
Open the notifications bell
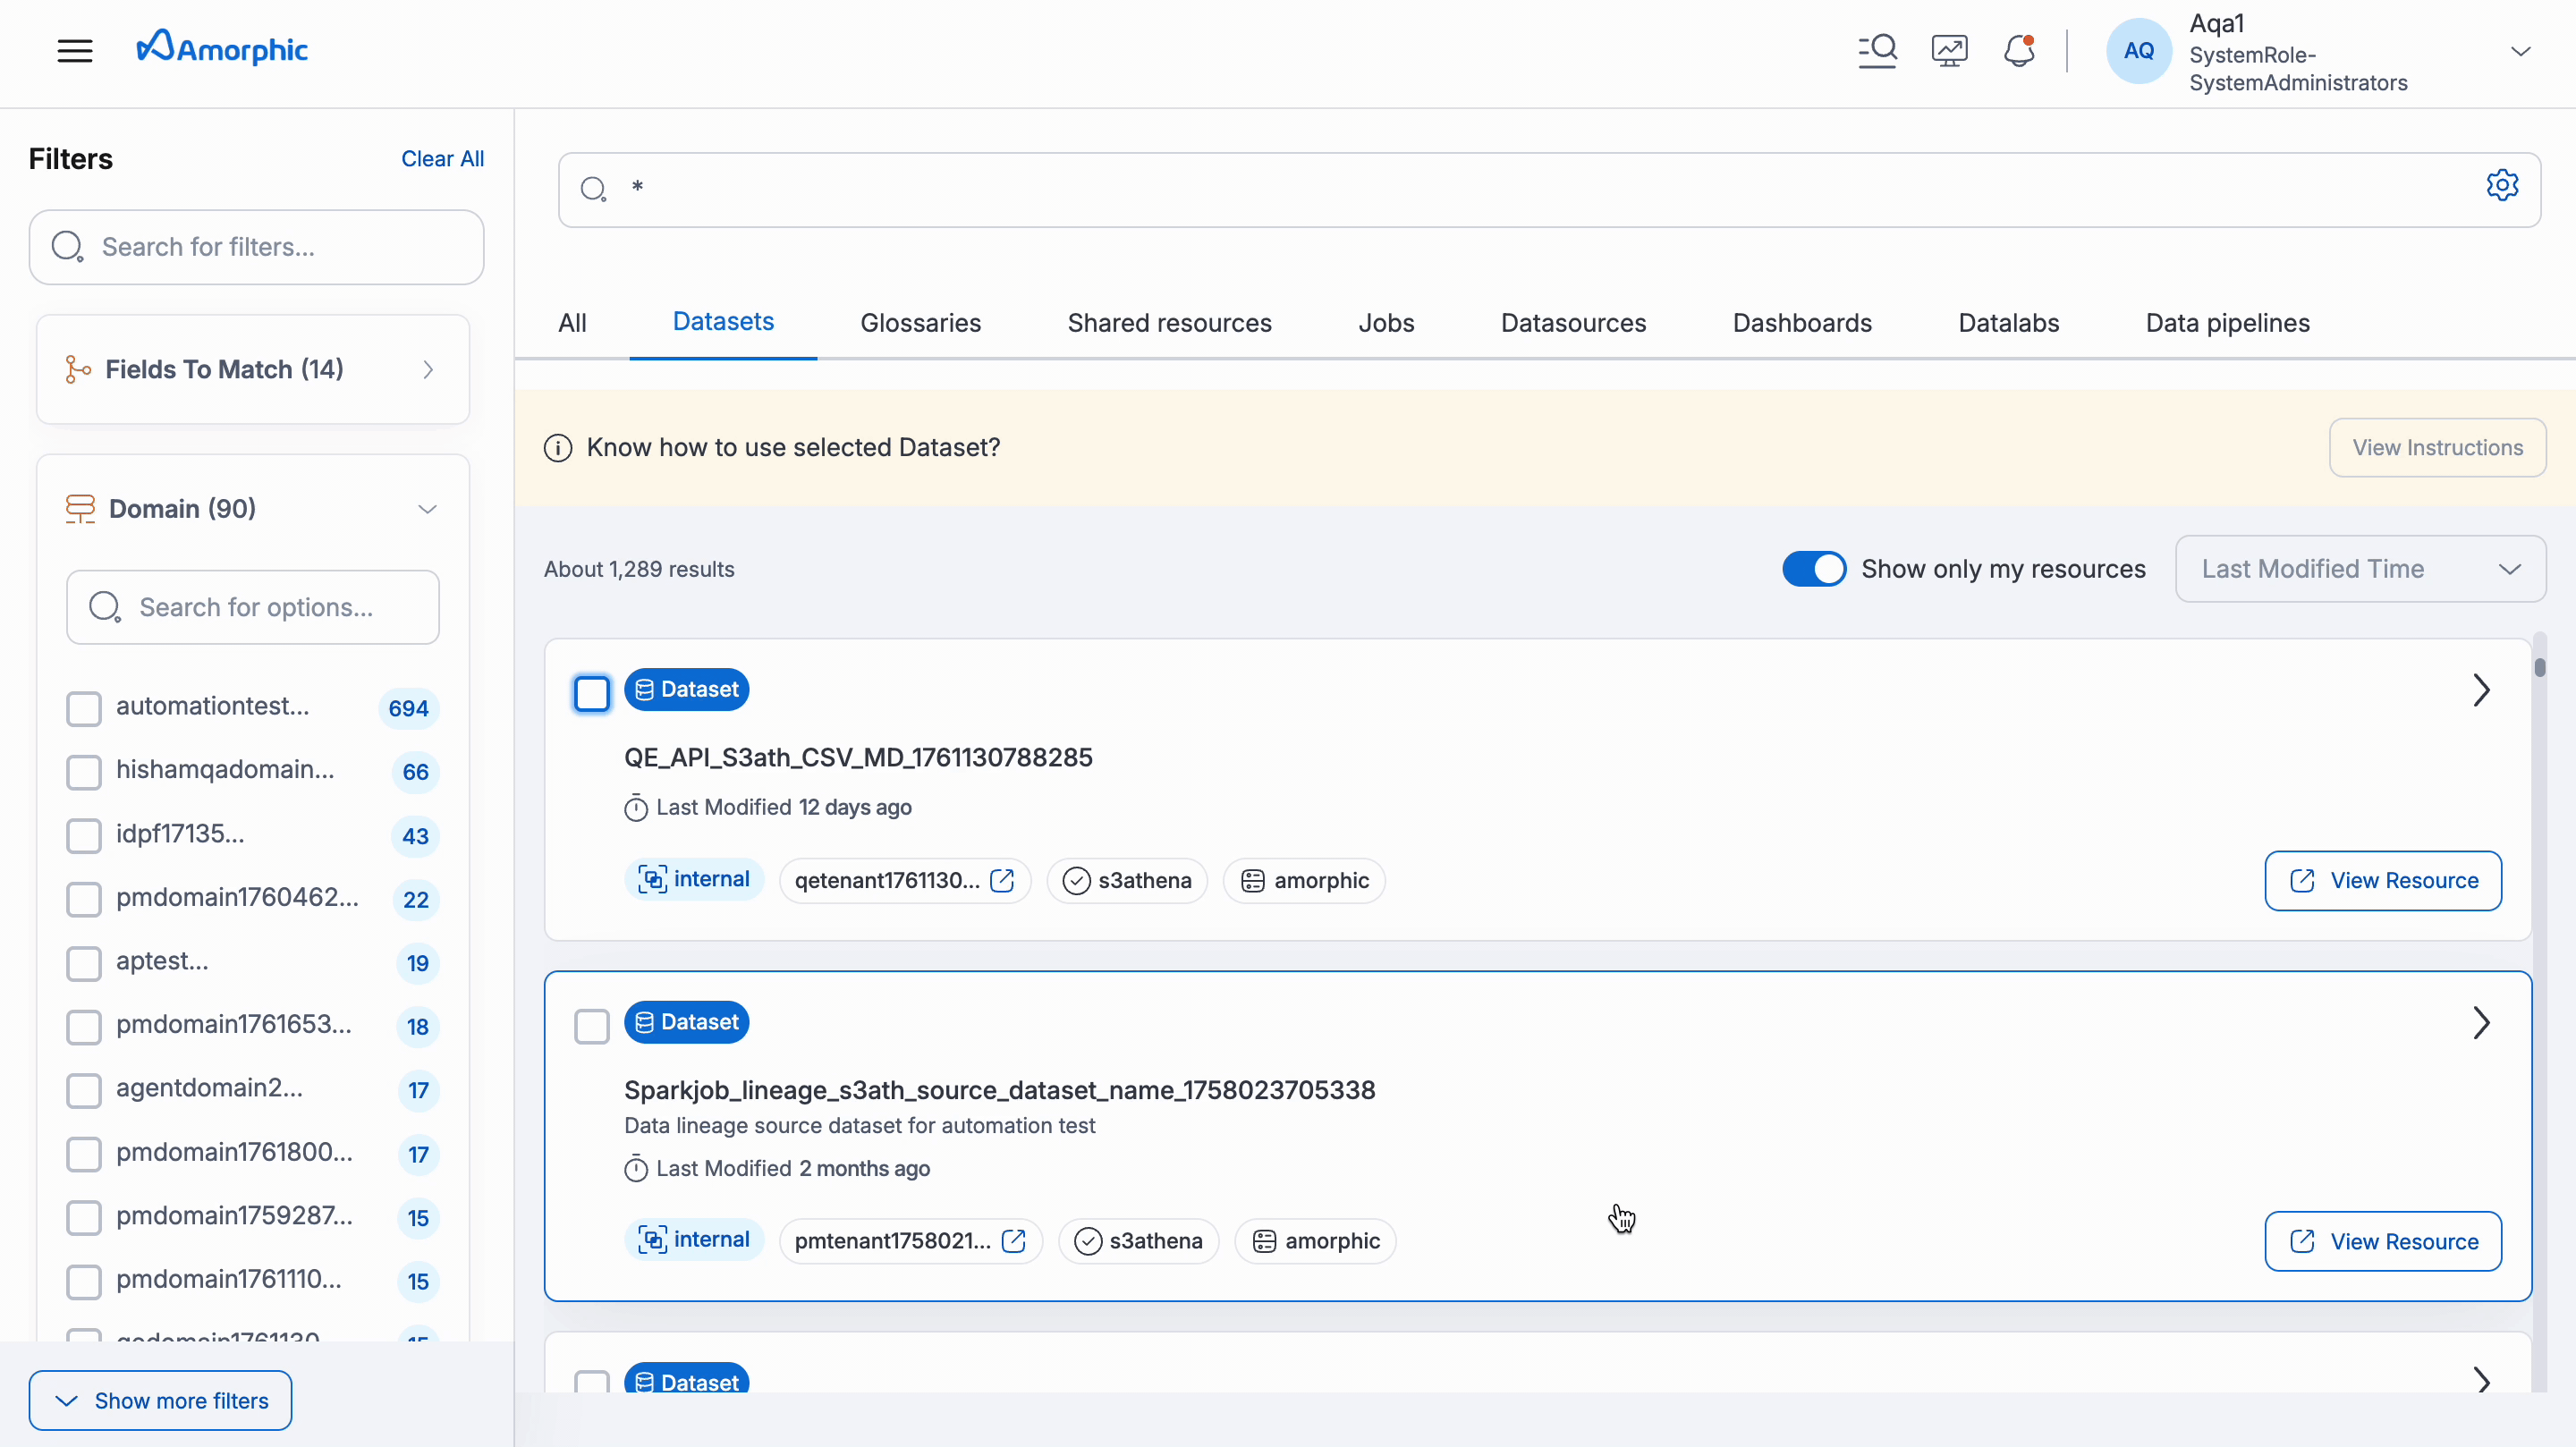[2020, 49]
